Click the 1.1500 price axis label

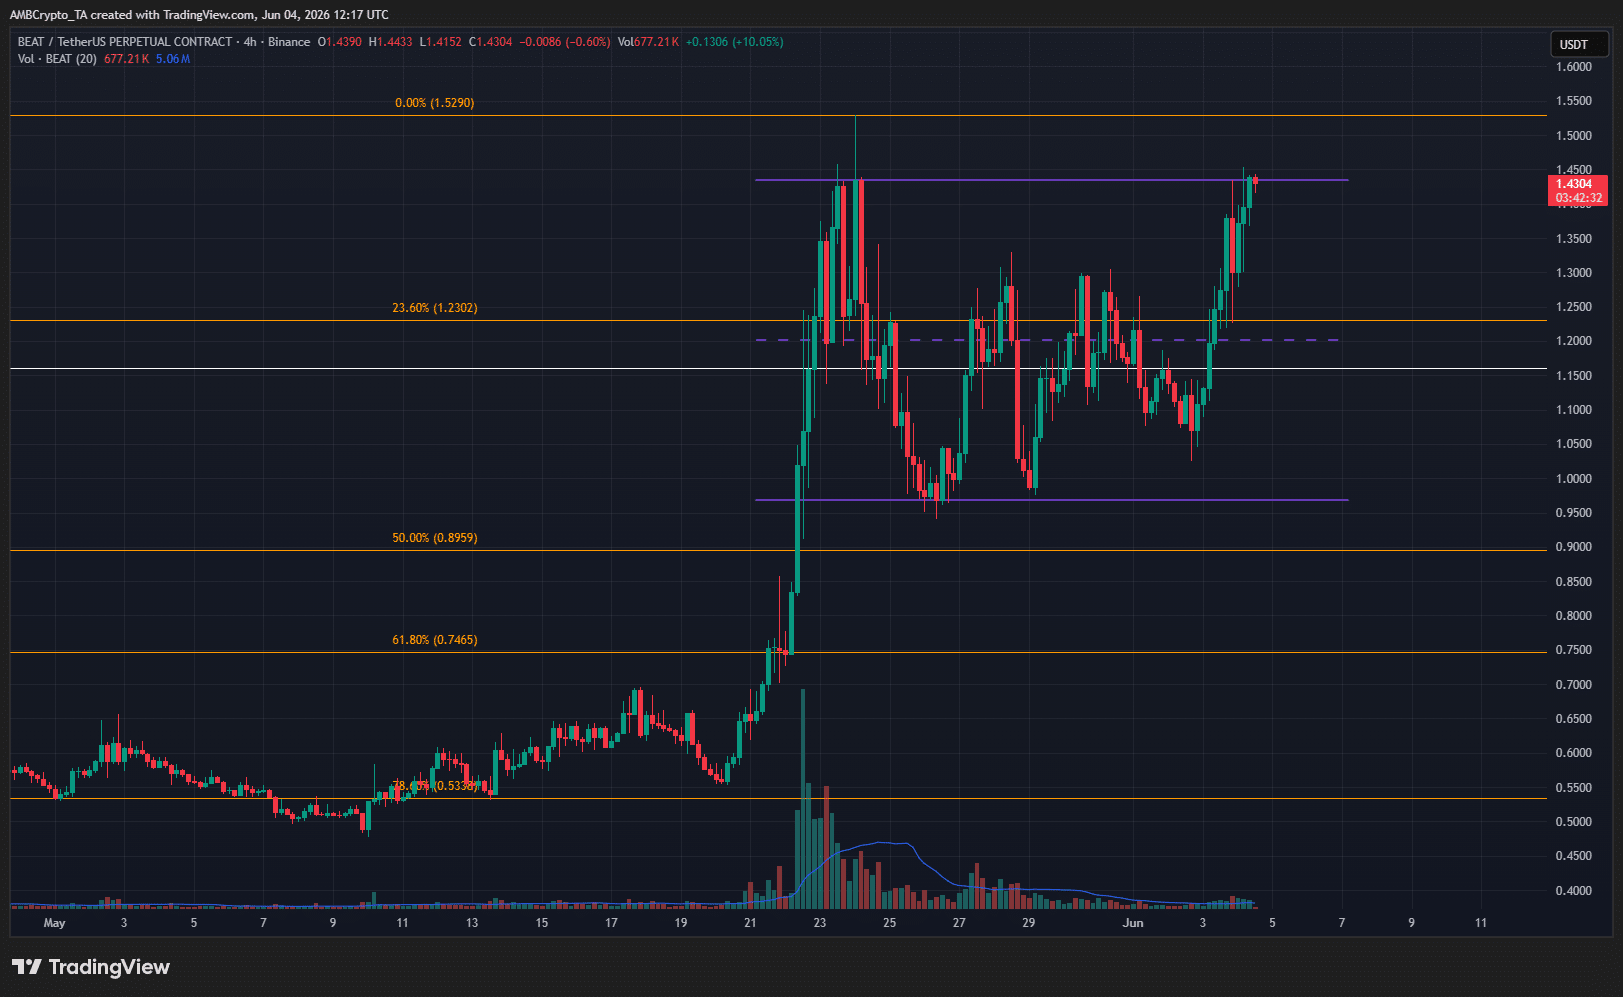pos(1574,376)
